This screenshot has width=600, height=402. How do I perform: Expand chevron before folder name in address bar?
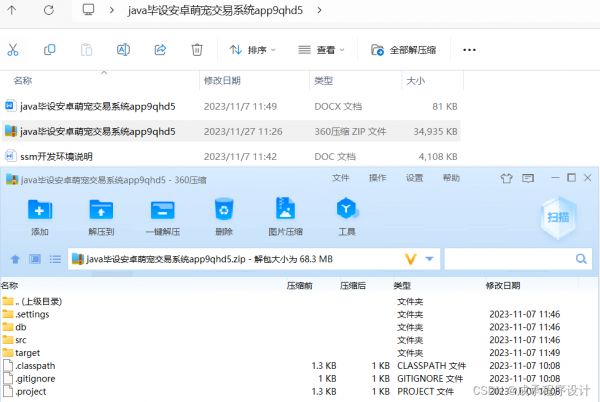pos(111,10)
